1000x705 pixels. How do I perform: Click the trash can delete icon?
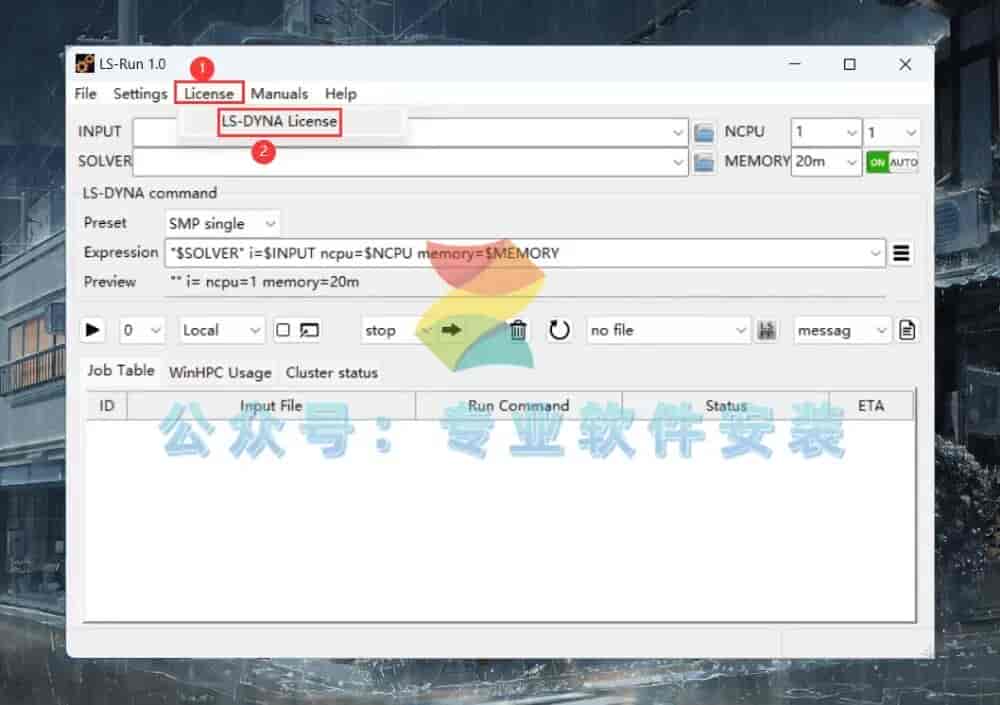pos(518,330)
